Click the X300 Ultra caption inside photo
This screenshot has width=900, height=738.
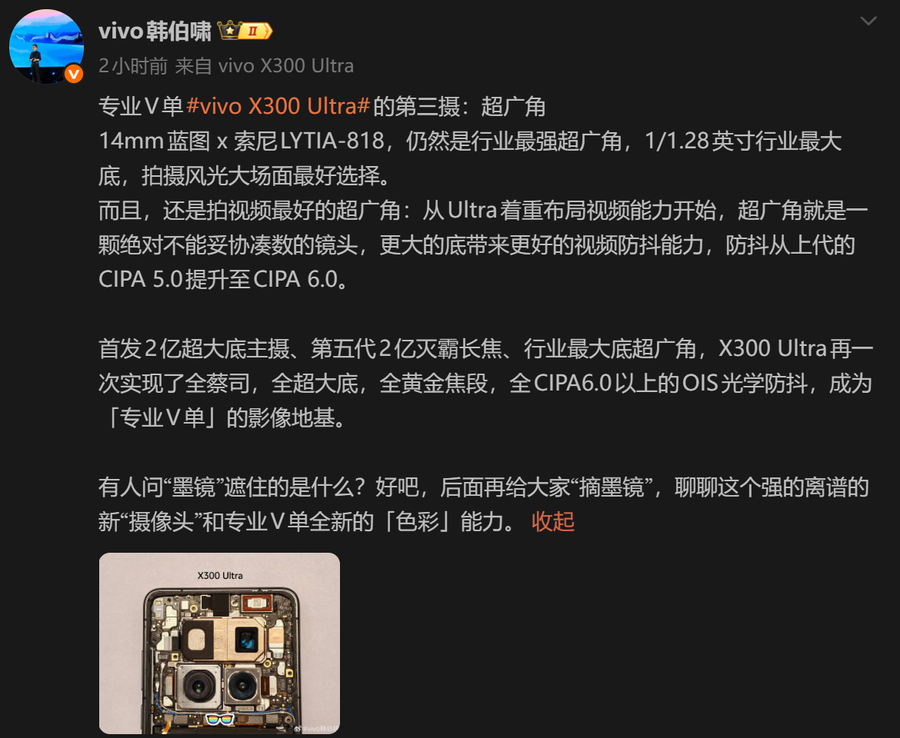pos(220,575)
